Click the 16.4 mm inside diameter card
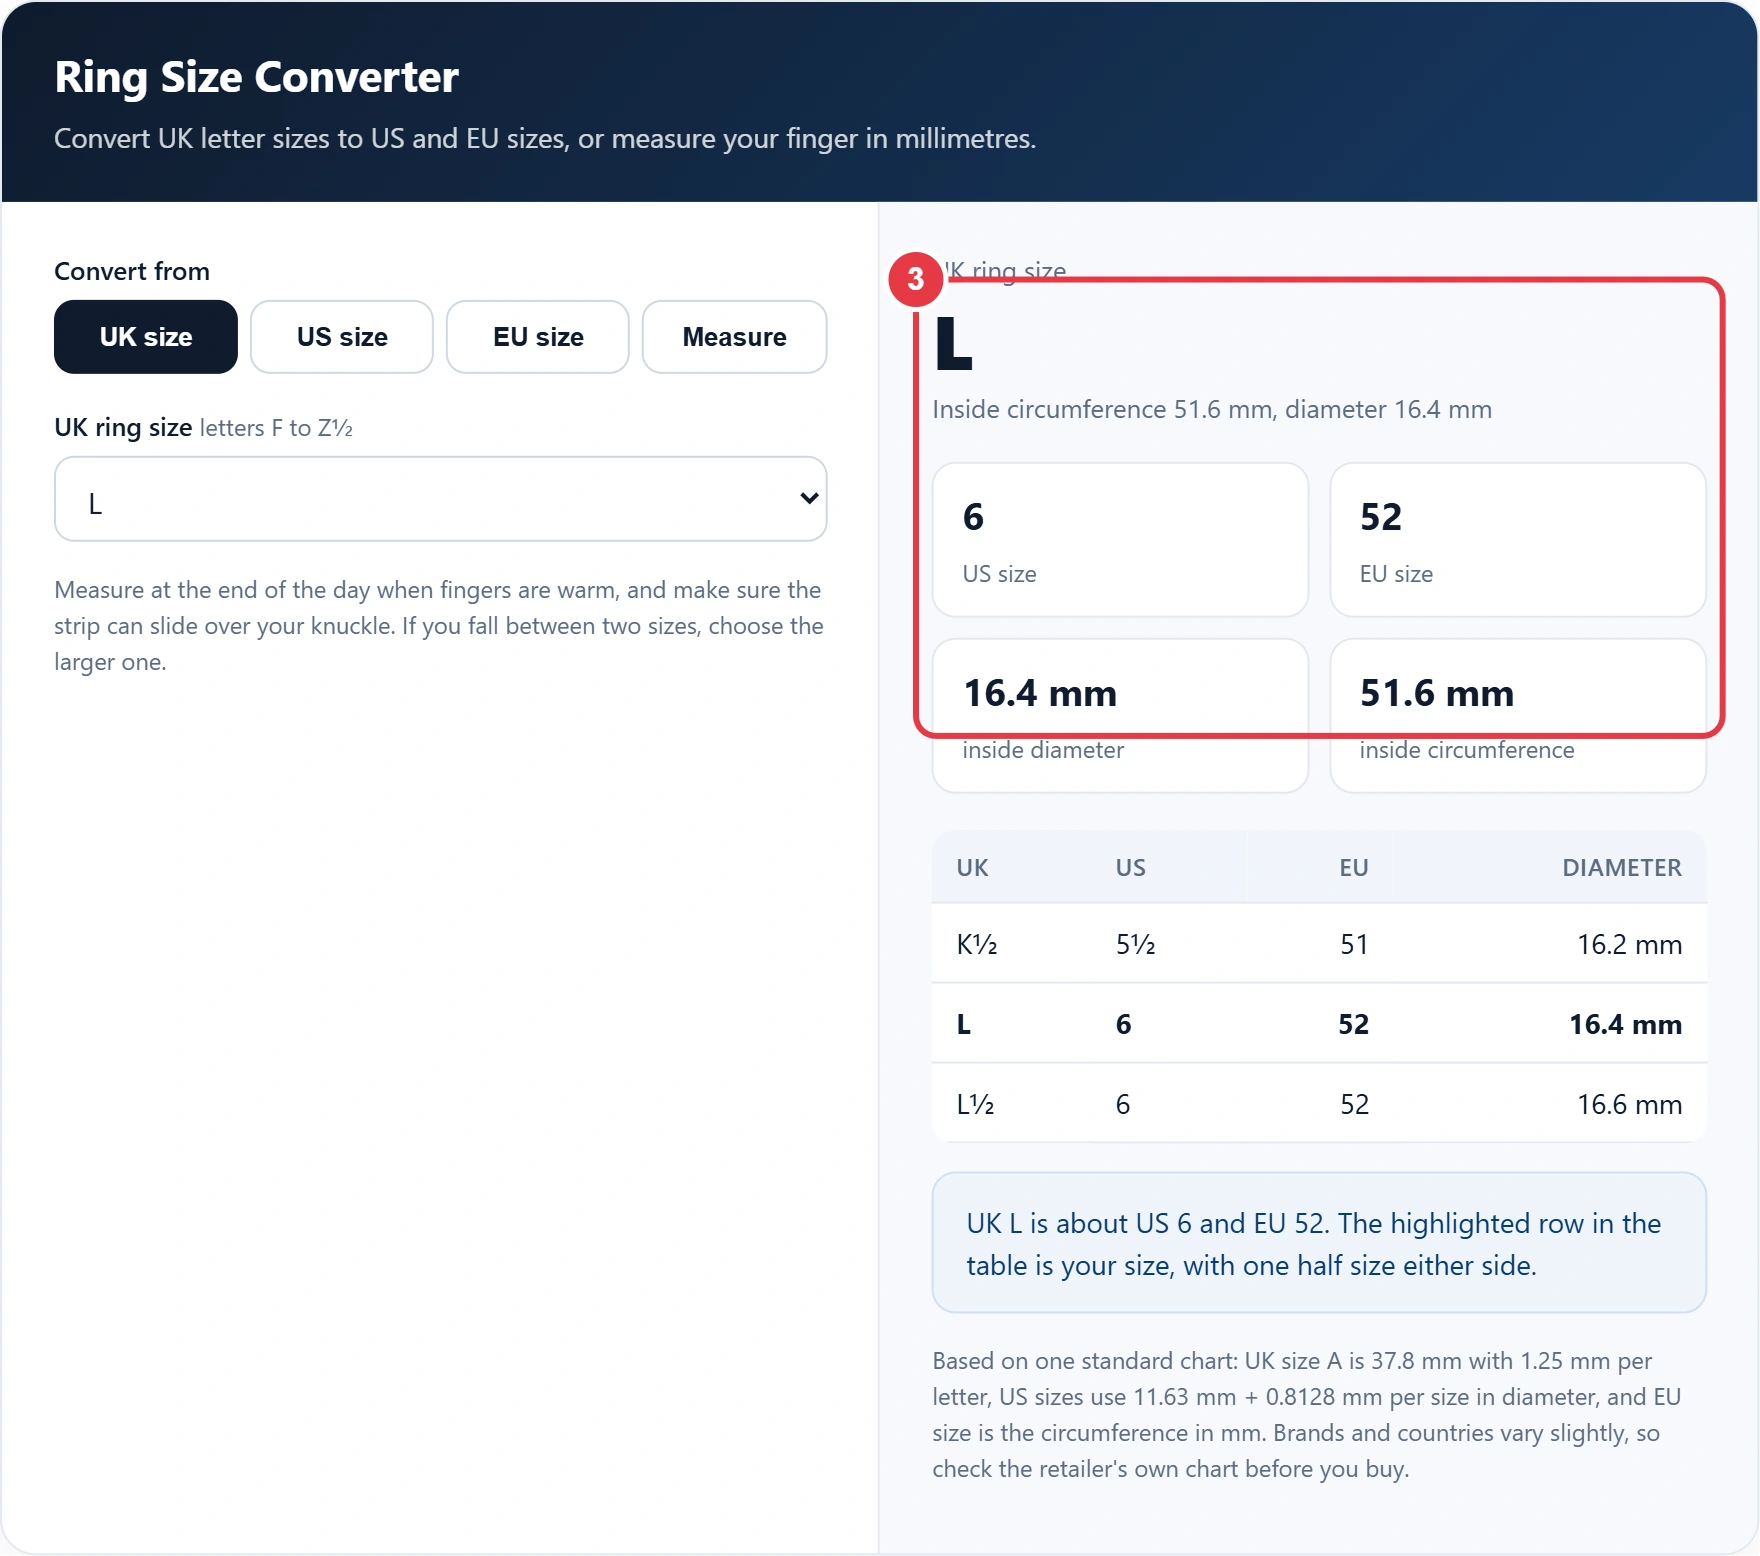This screenshot has width=1760, height=1556. tap(1120, 716)
